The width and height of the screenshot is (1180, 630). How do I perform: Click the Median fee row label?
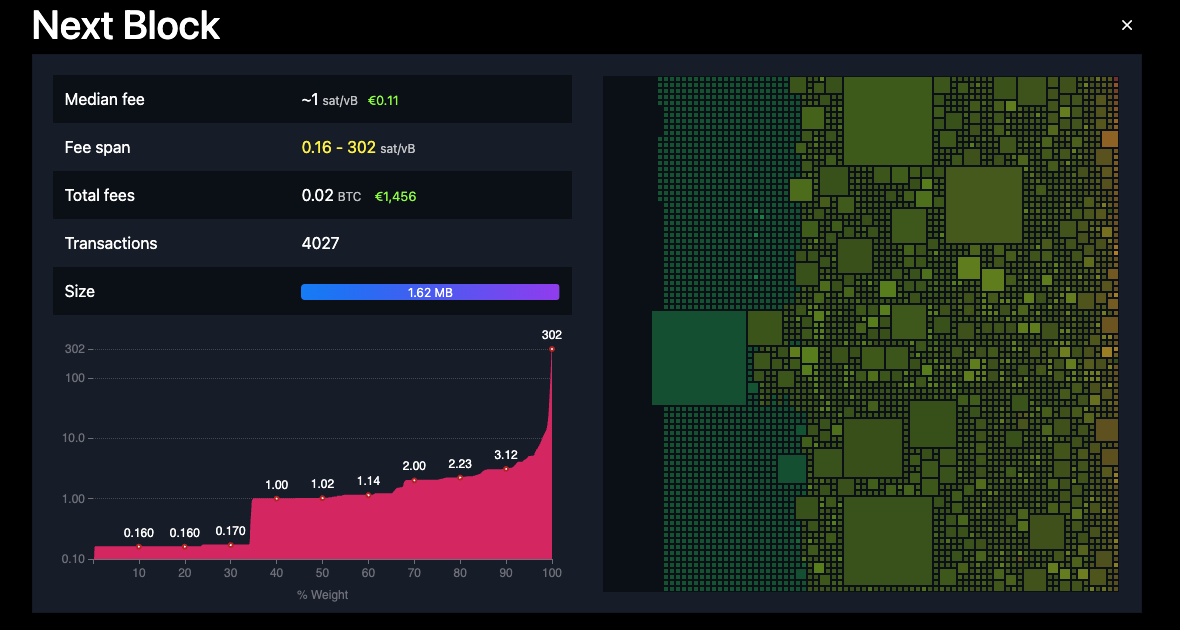105,100
